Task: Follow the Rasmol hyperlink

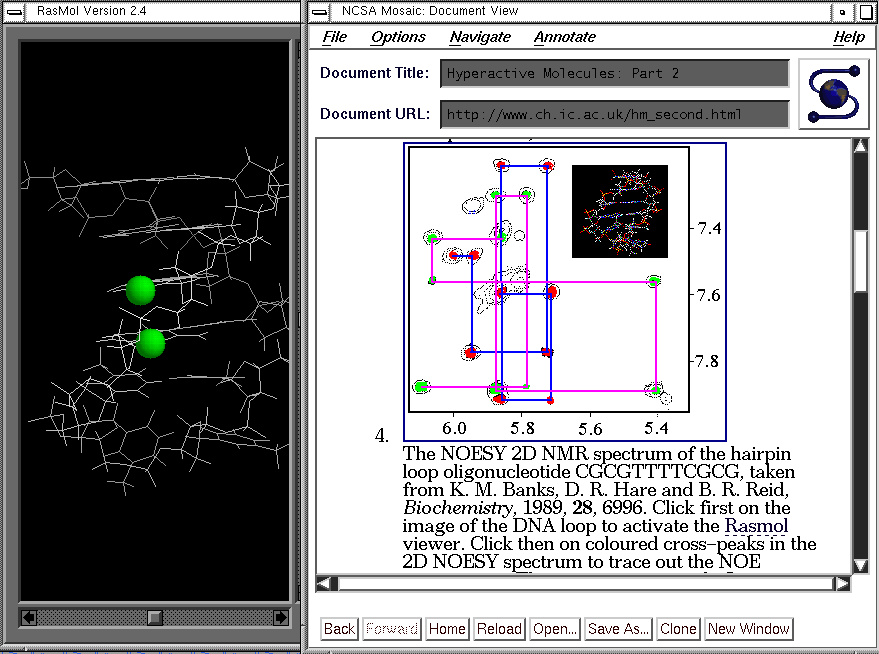Action: (x=756, y=526)
